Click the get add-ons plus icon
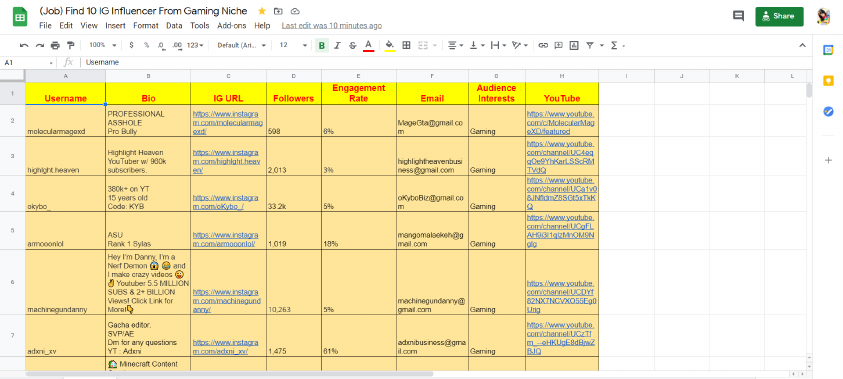Screen dimensions: 843x379 click(828, 160)
